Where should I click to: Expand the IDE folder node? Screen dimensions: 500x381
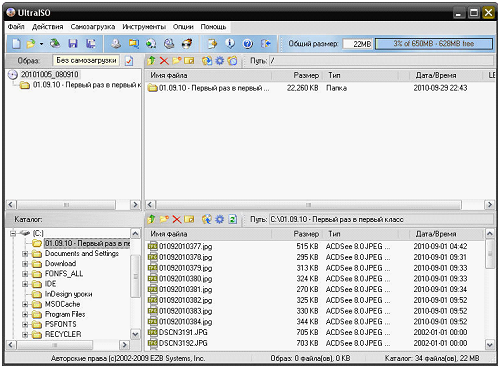pyautogui.click(x=25, y=284)
